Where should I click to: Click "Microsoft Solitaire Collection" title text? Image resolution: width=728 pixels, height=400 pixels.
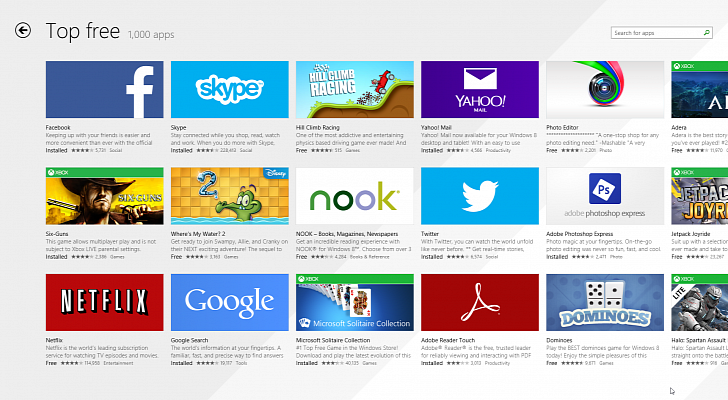pyautogui.click(x=333, y=340)
